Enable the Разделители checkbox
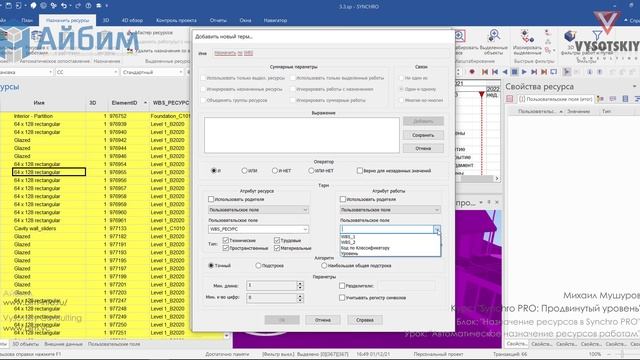Screen dimensions: 640x360 342,286
